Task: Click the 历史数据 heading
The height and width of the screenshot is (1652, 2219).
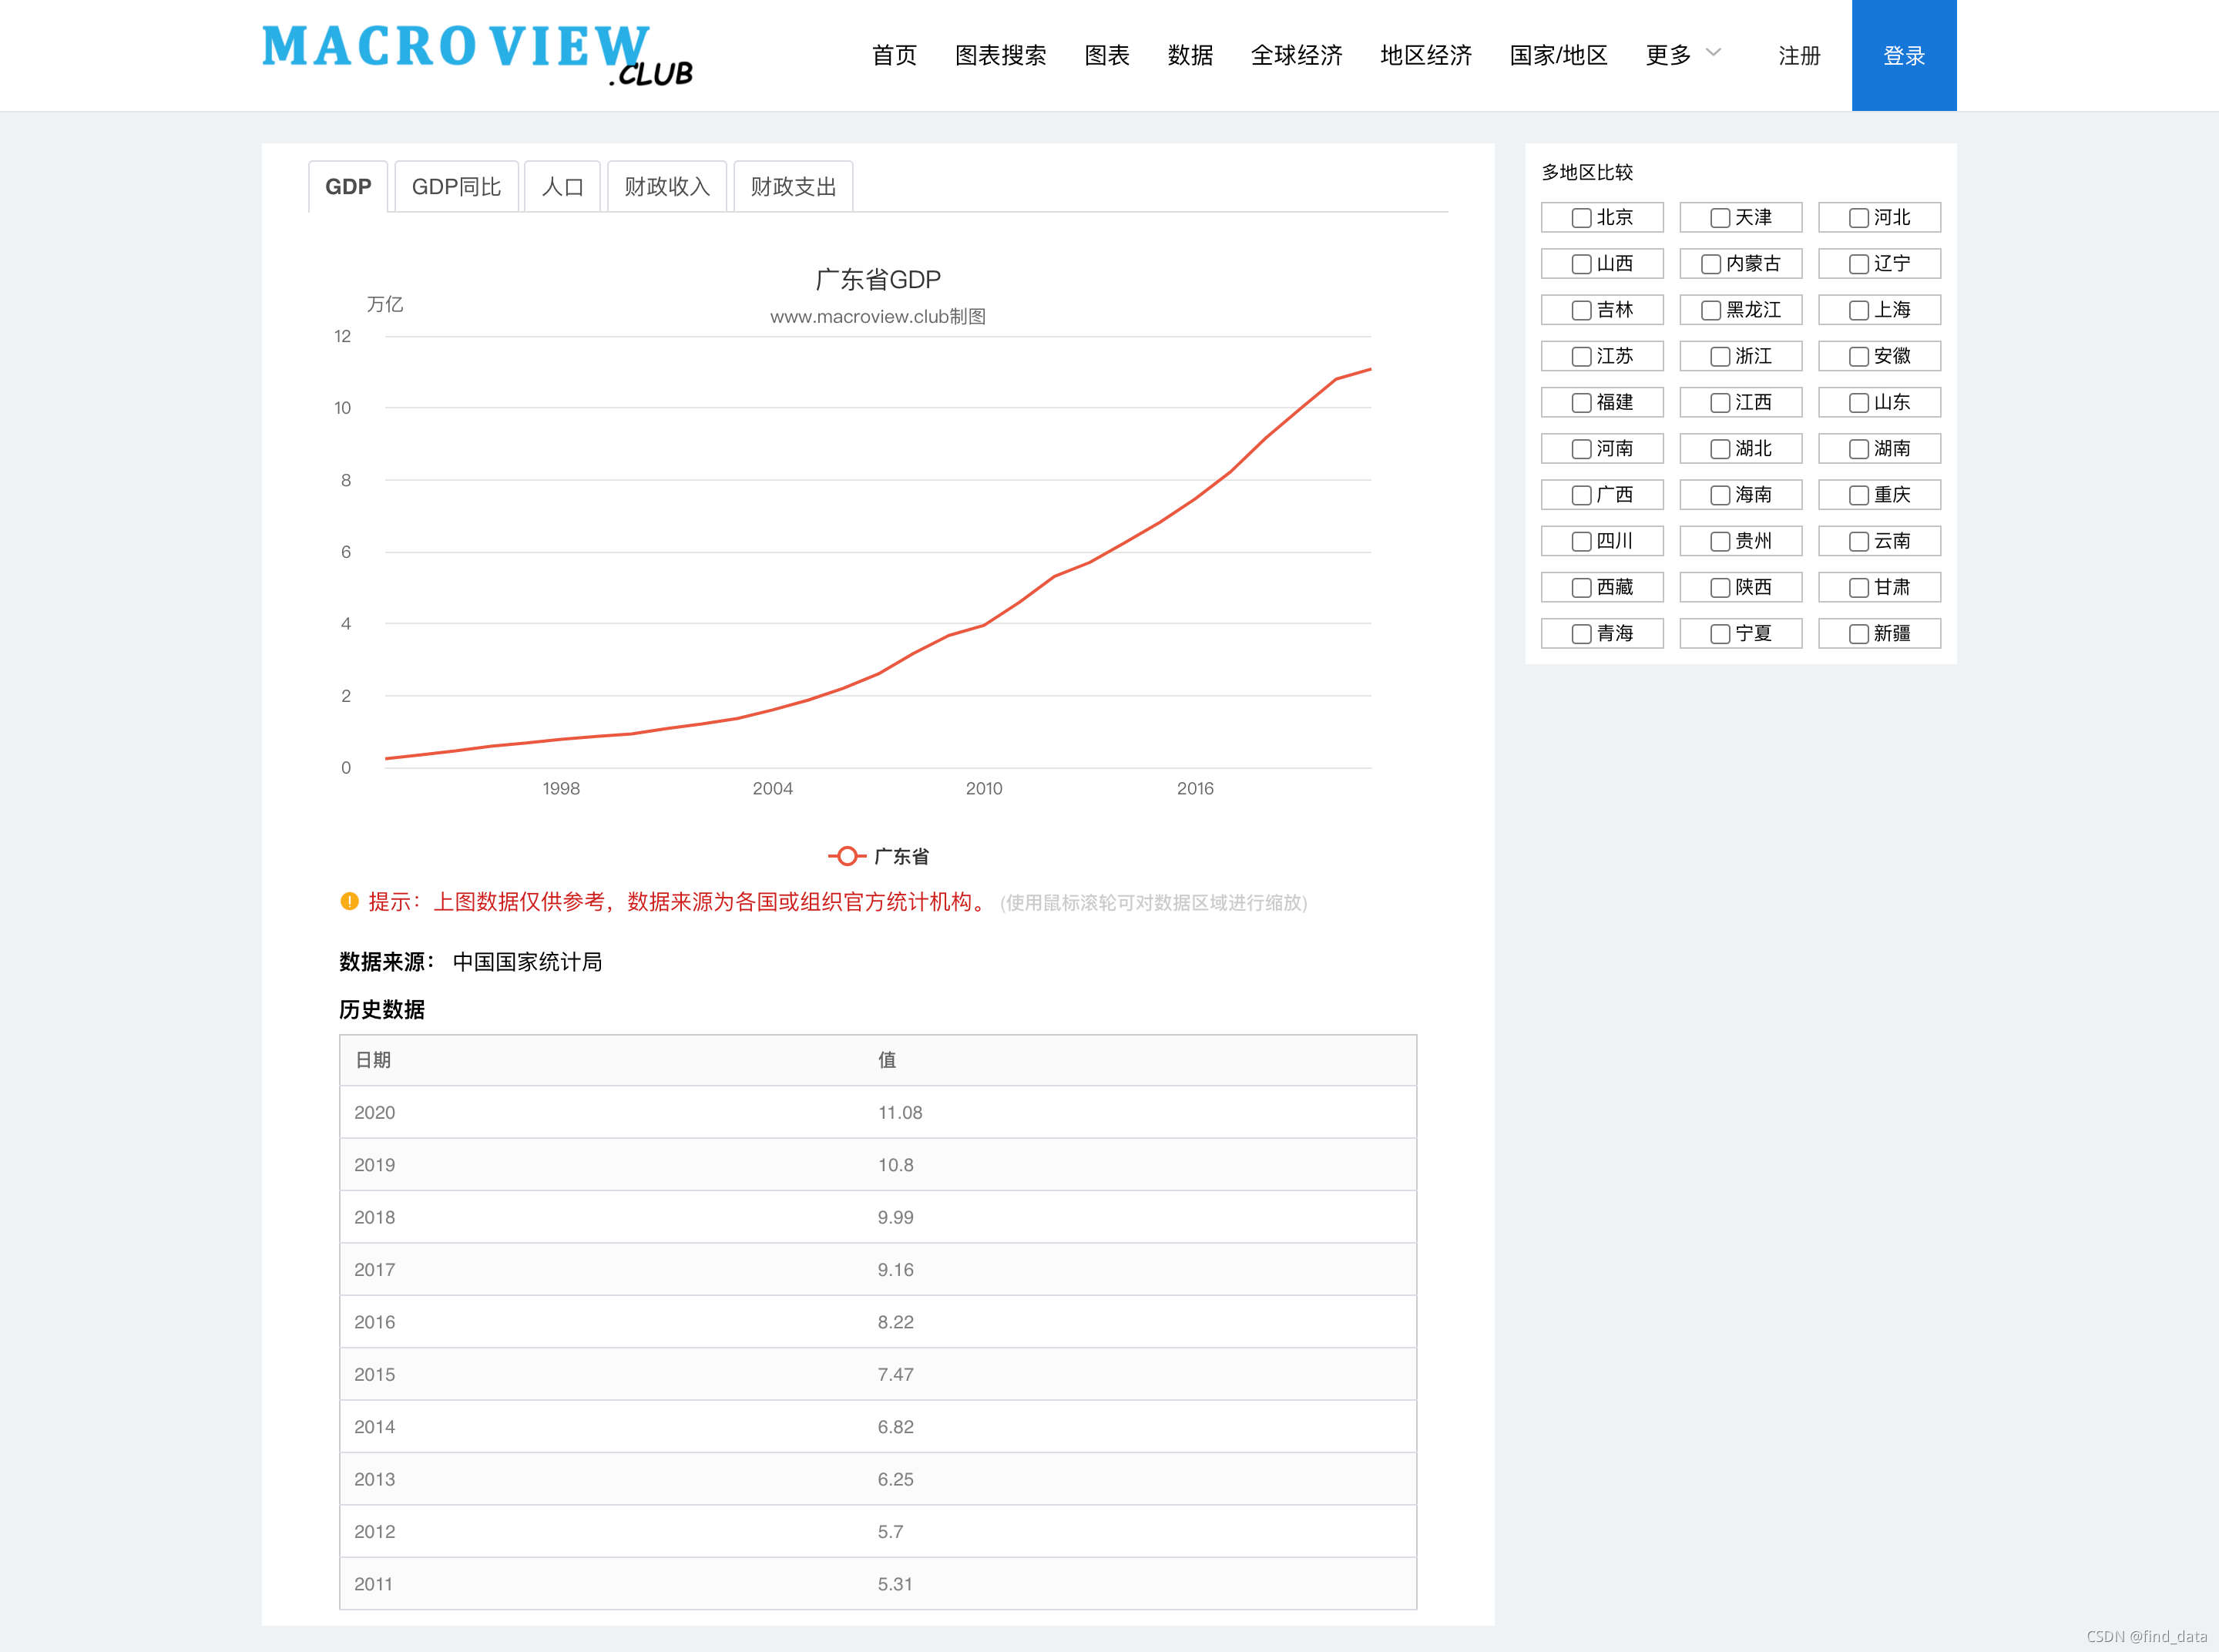Action: [x=382, y=1010]
